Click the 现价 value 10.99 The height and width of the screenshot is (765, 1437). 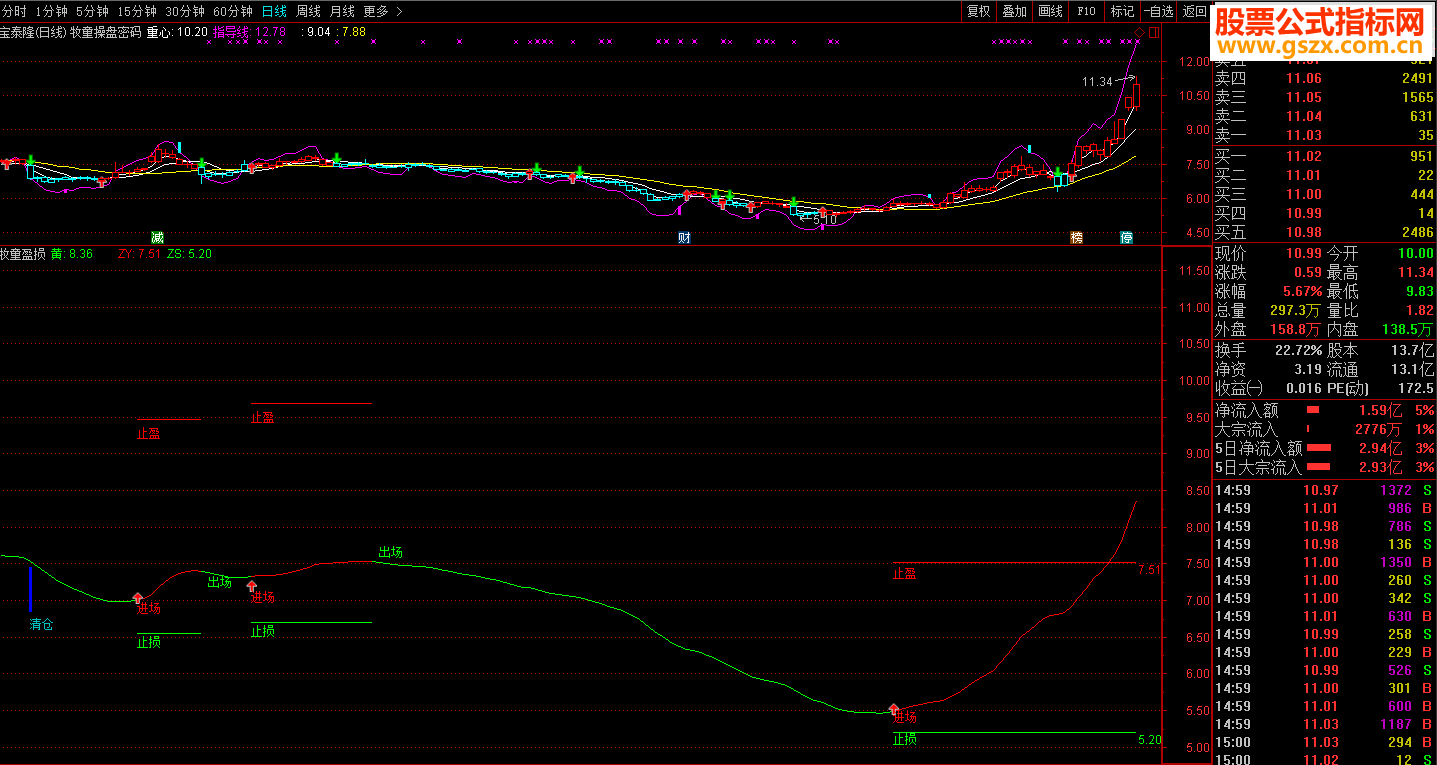(x=1303, y=253)
